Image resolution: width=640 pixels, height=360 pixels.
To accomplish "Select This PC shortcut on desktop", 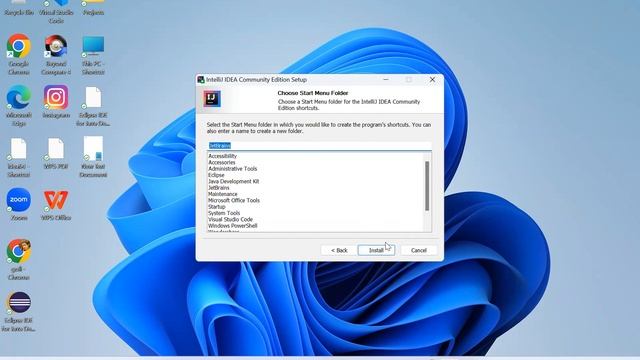I will 93,46.
